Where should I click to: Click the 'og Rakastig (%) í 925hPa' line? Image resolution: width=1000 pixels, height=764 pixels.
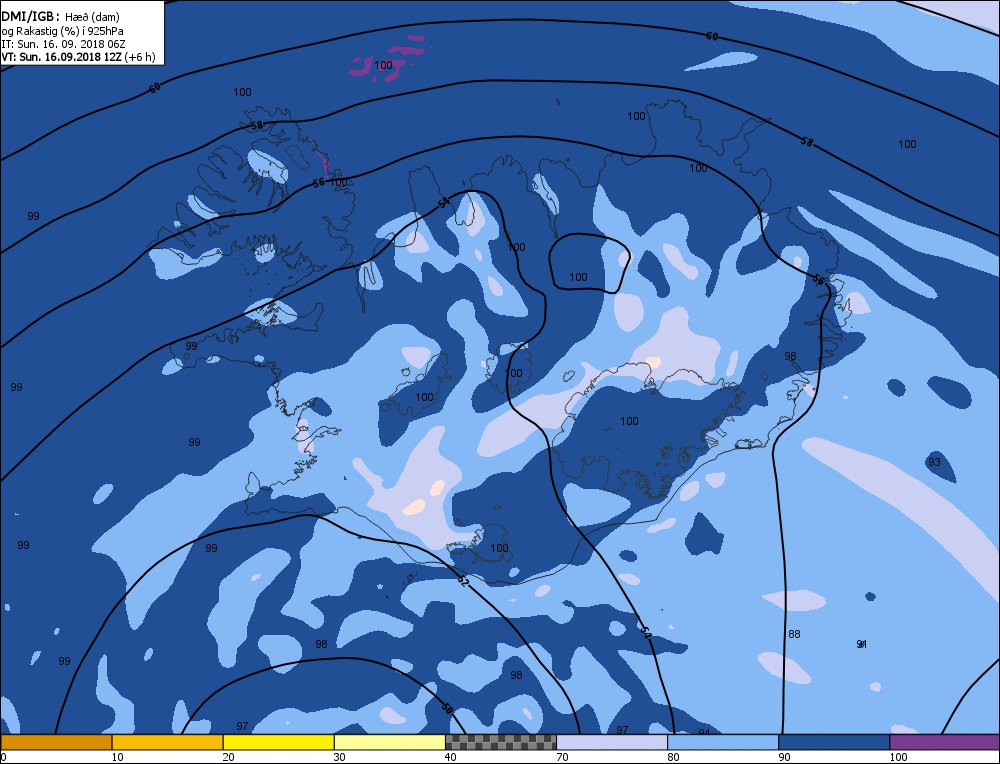pos(62,31)
